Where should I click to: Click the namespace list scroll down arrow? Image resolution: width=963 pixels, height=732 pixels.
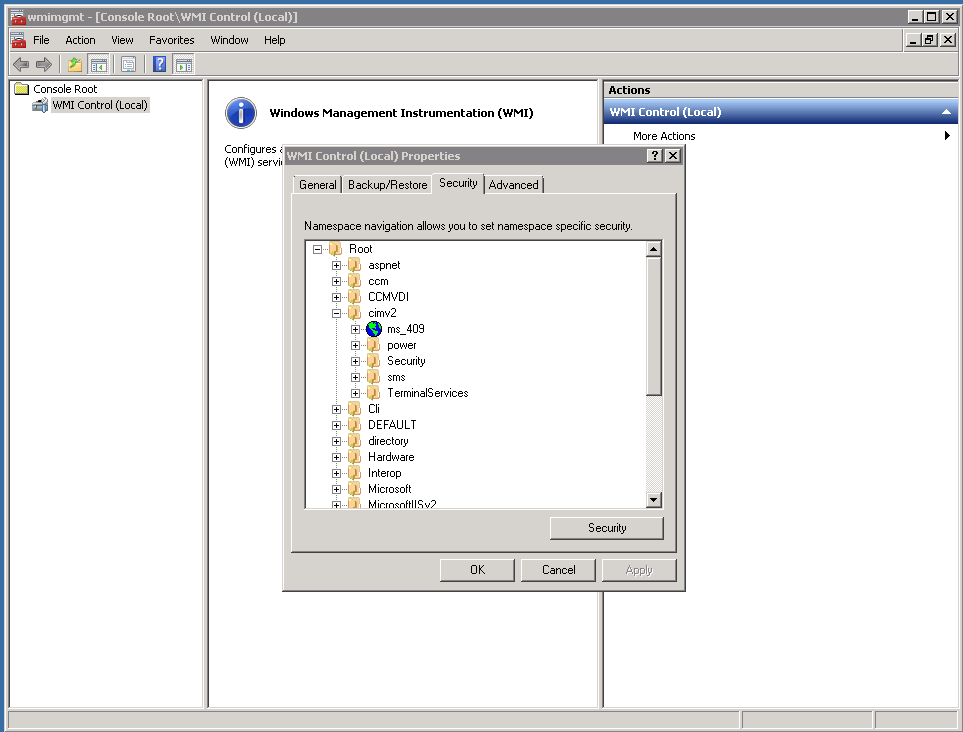click(x=653, y=500)
